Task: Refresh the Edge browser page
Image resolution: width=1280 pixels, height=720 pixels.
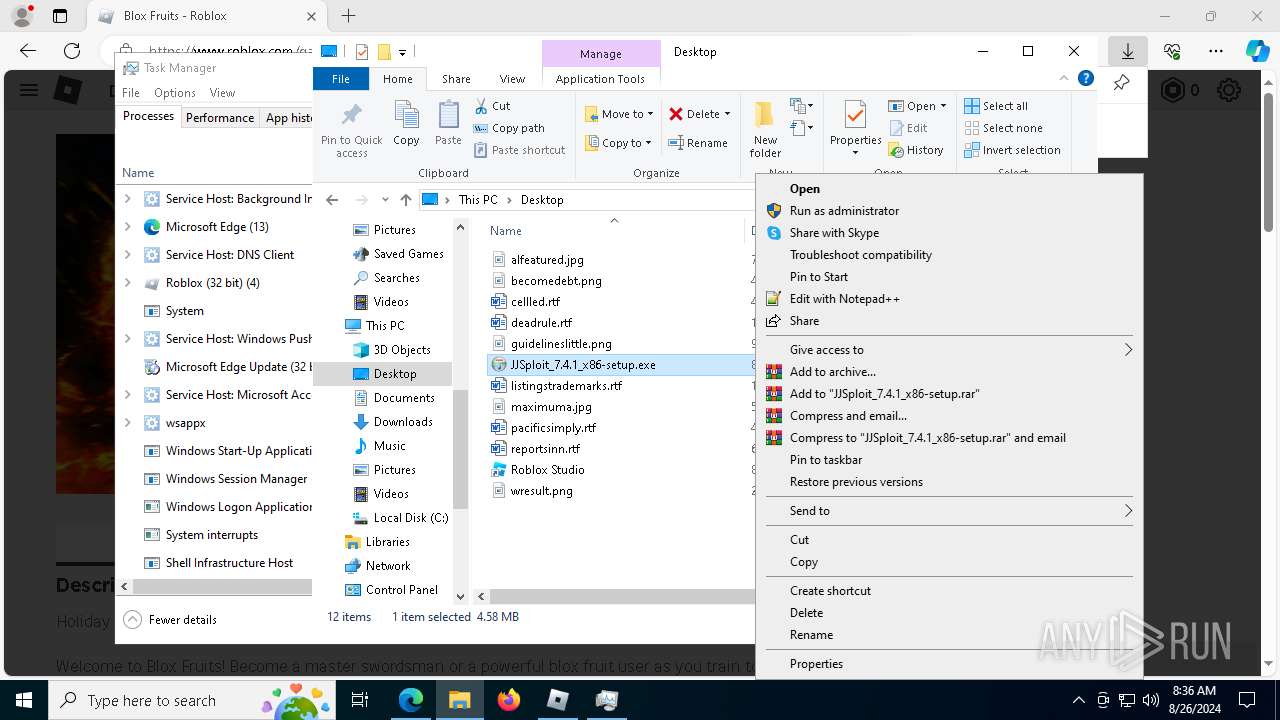Action: click(x=72, y=51)
